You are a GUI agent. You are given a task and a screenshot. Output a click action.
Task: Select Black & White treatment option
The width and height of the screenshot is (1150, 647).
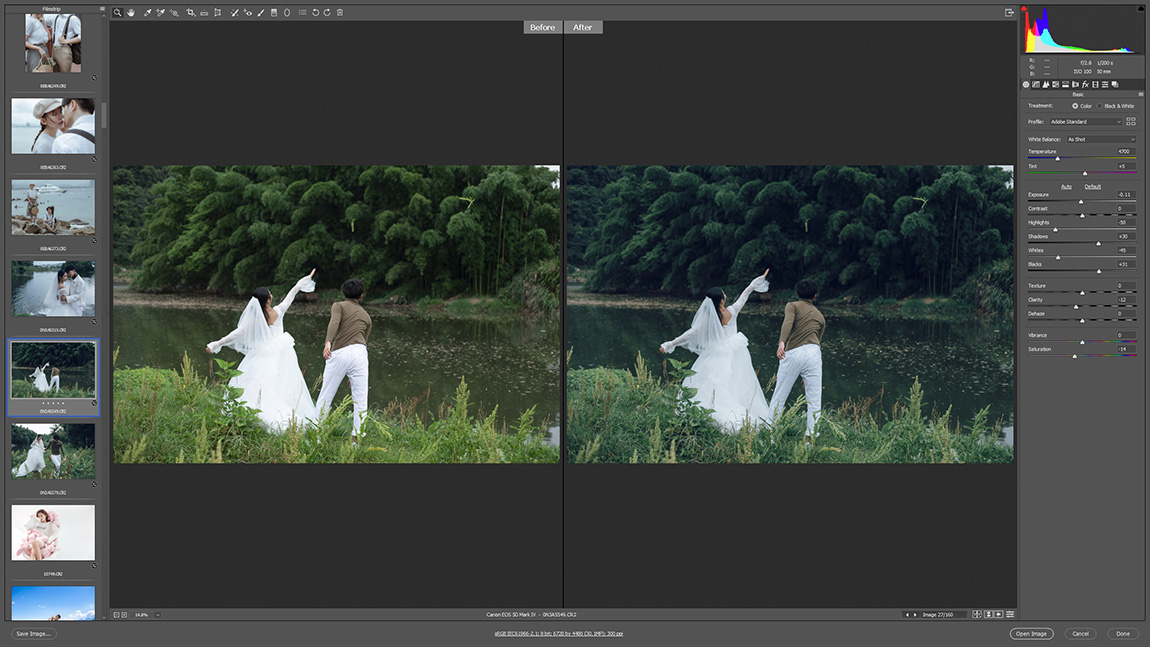point(1100,106)
